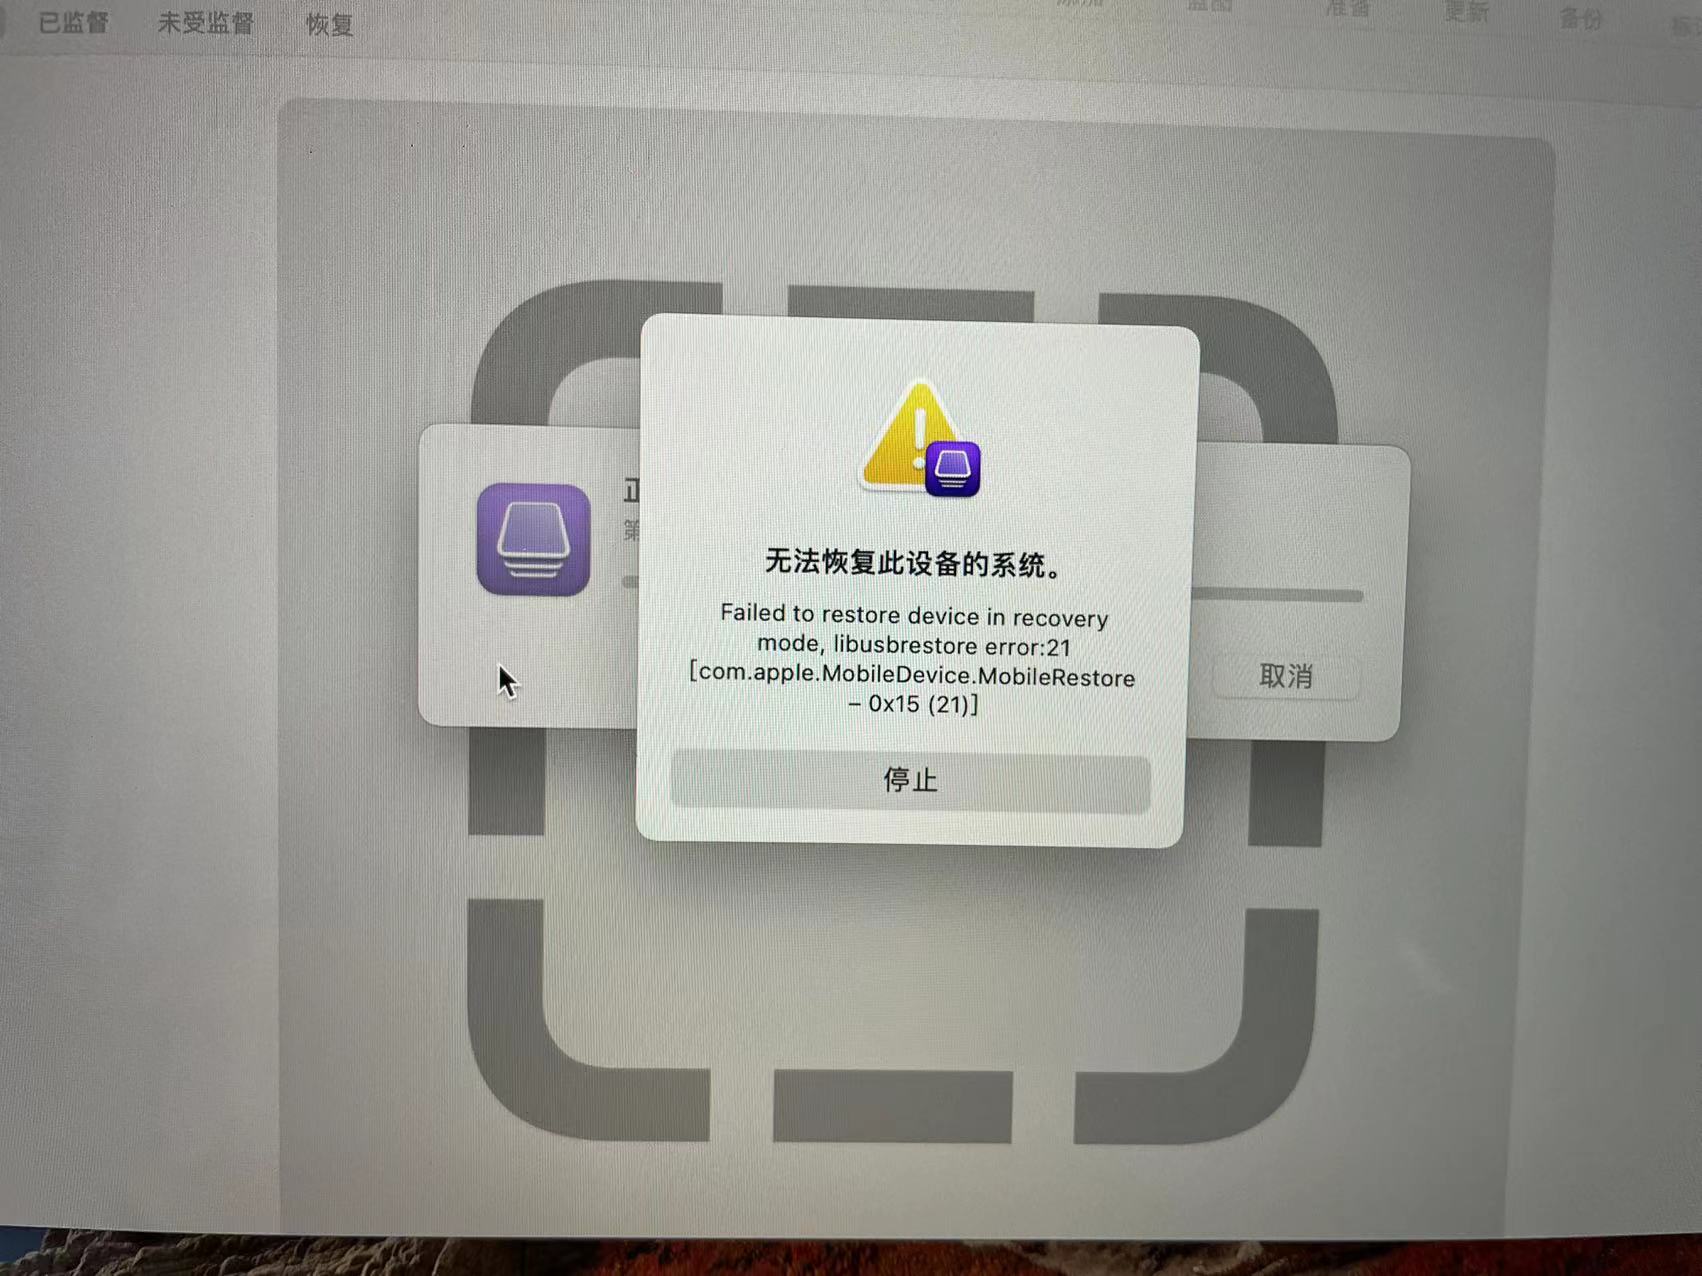The width and height of the screenshot is (1702, 1276).
Task: Click the 停止 button in the error dialog
Action: [910, 779]
